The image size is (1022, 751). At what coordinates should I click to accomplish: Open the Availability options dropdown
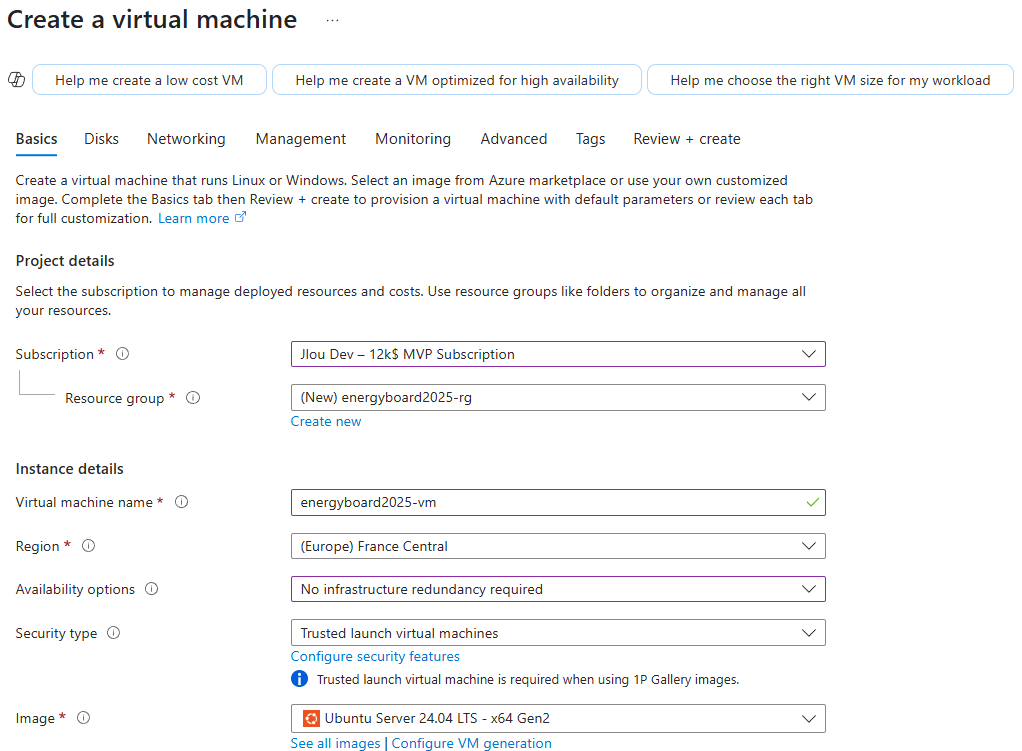pyautogui.click(x=558, y=589)
